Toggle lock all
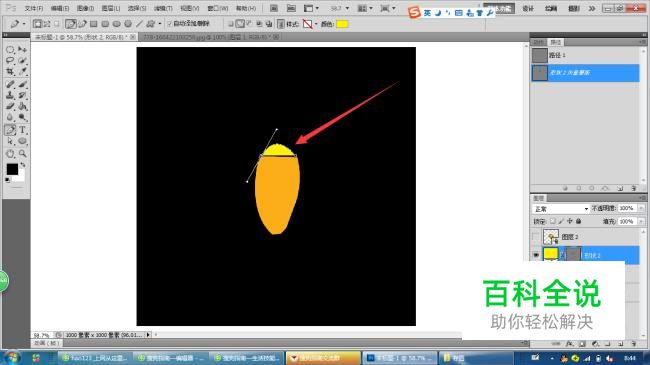This screenshot has width=650, height=365. click(579, 221)
